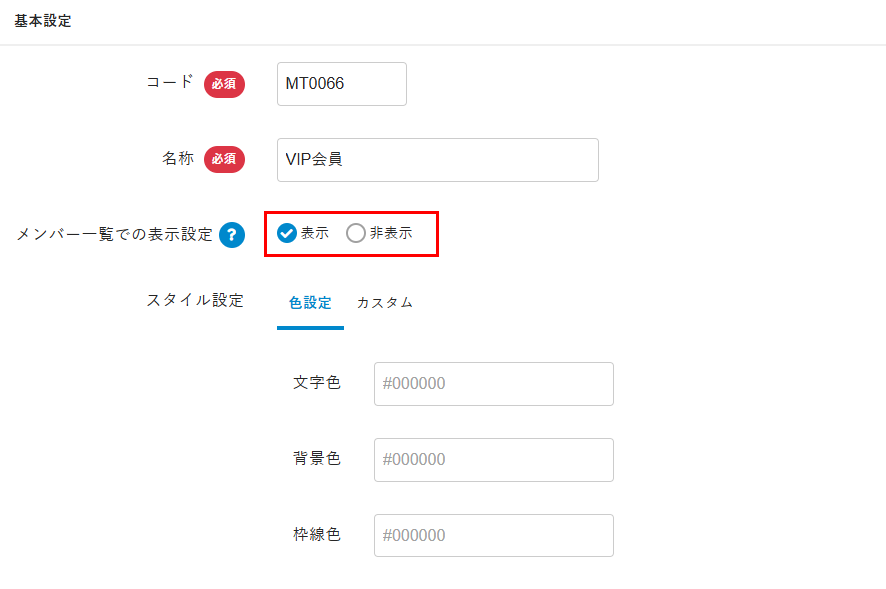The height and width of the screenshot is (589, 886).
Task: Click the 文字色 color code input
Action: (493, 384)
